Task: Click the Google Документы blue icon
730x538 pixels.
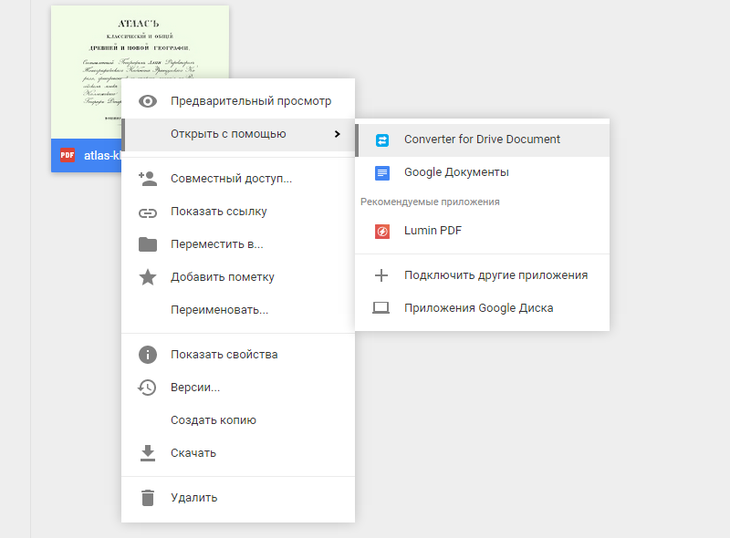Action: tap(382, 172)
